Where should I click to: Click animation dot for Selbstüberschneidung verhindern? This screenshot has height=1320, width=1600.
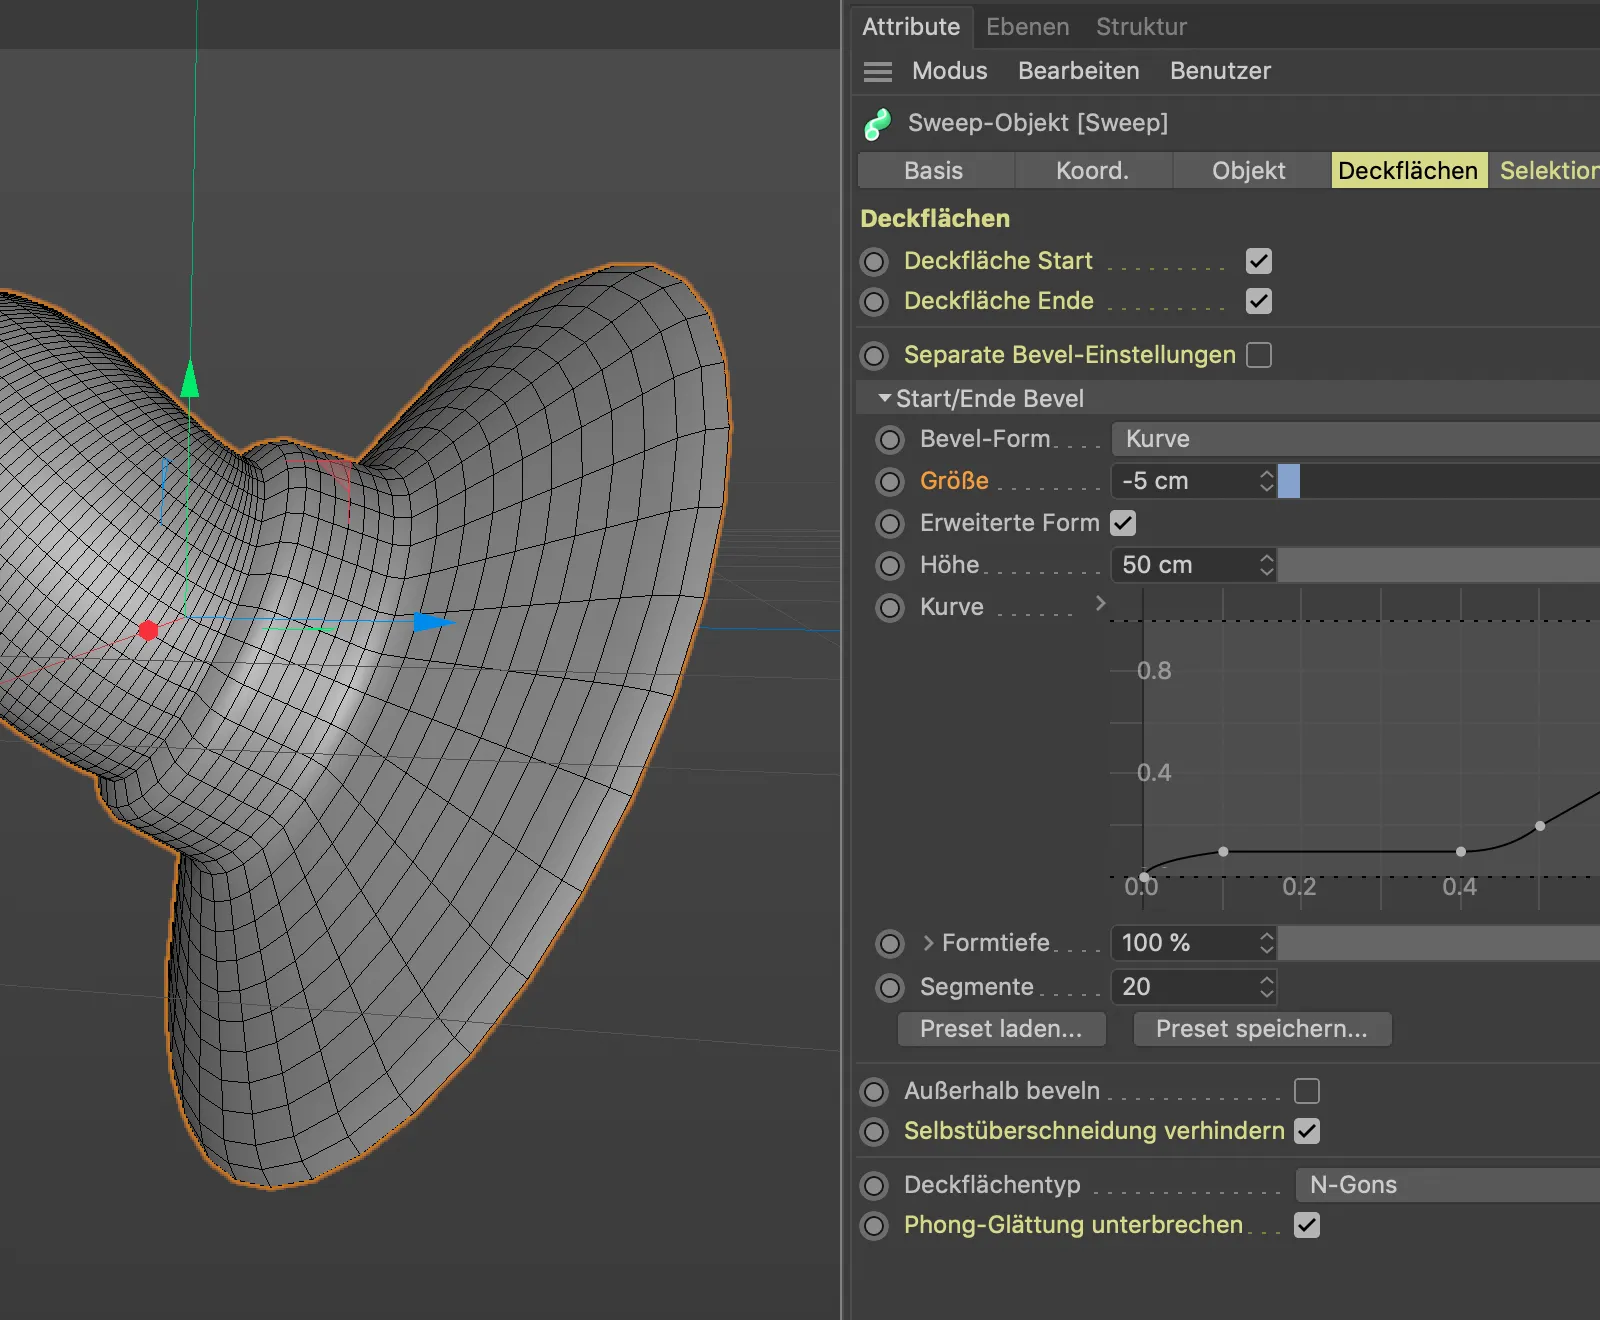point(874,1132)
